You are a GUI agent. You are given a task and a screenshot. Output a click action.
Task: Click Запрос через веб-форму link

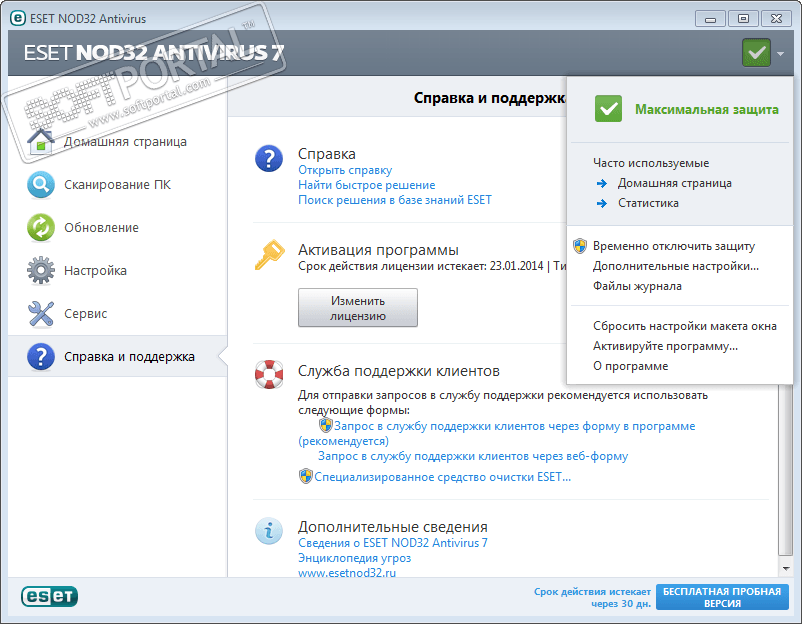(473, 456)
